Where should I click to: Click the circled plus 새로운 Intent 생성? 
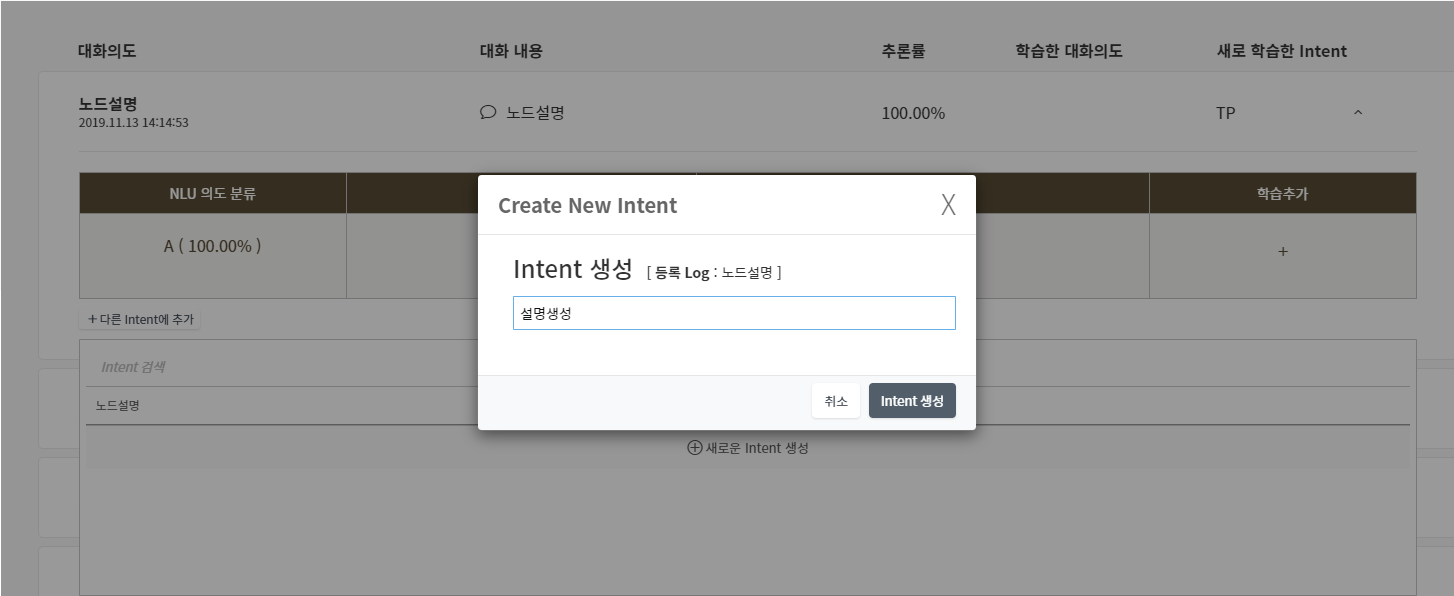(747, 448)
